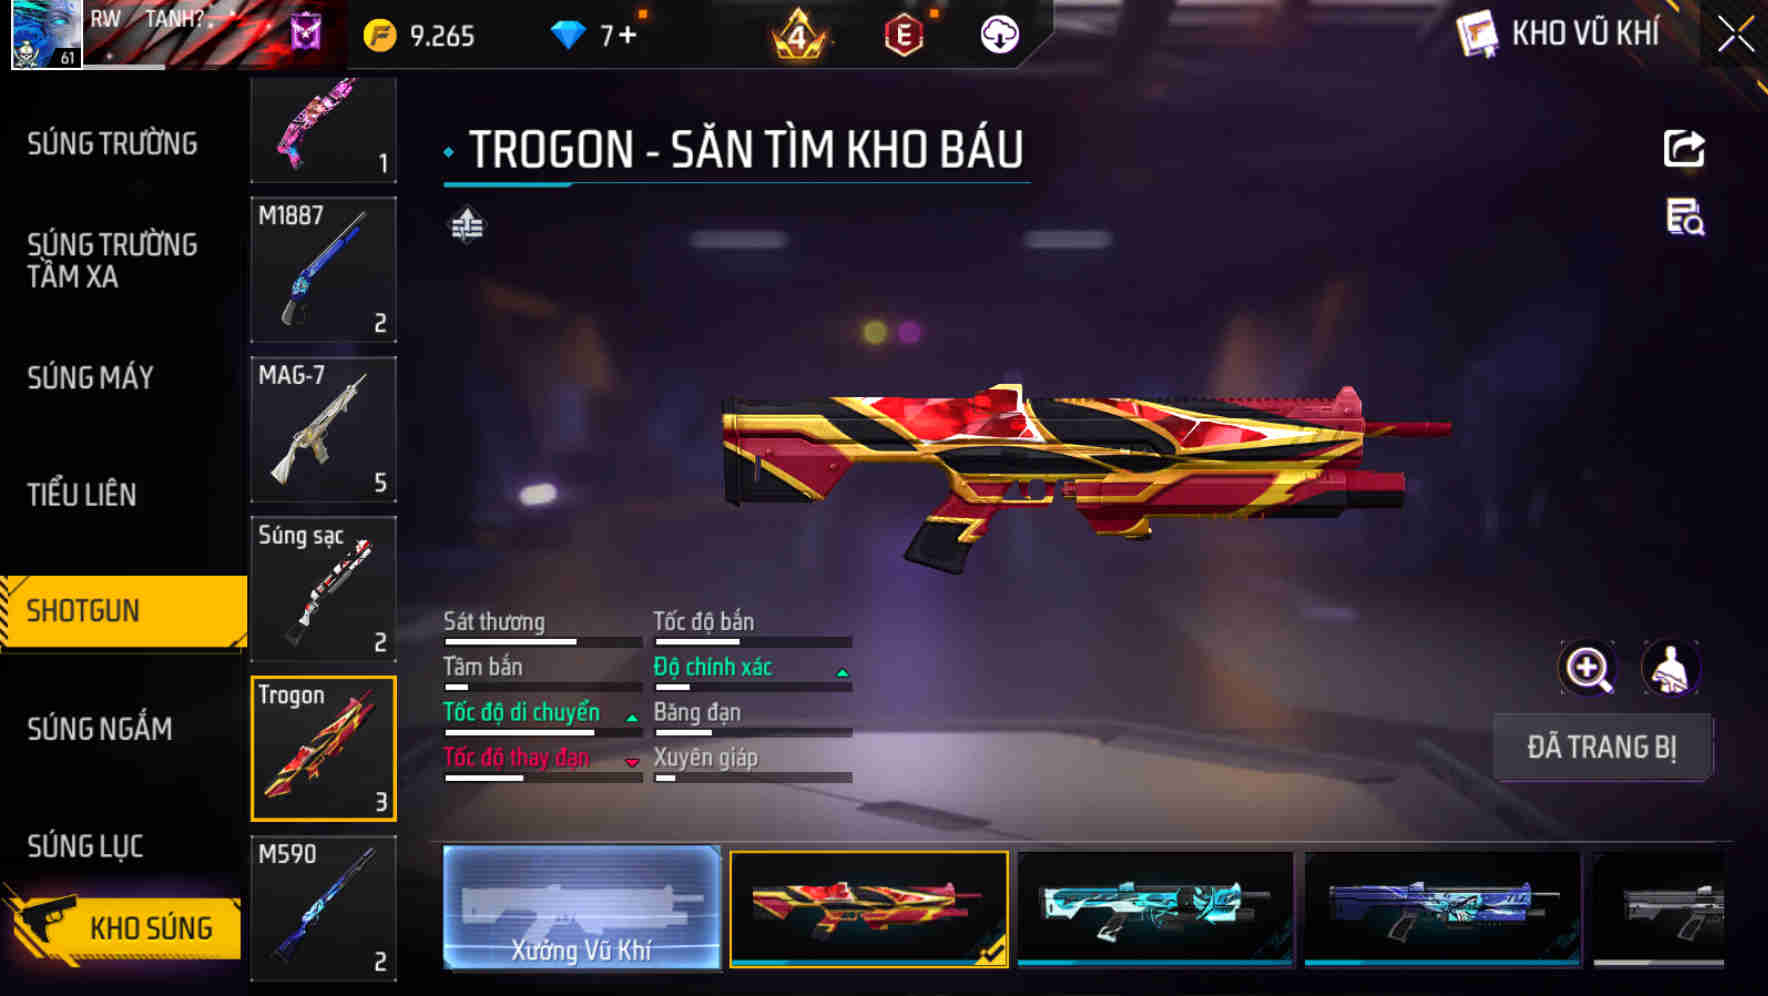Image resolution: width=1768 pixels, height=996 pixels.
Task: Click the KHO SÚNG button
Action: [x=124, y=927]
